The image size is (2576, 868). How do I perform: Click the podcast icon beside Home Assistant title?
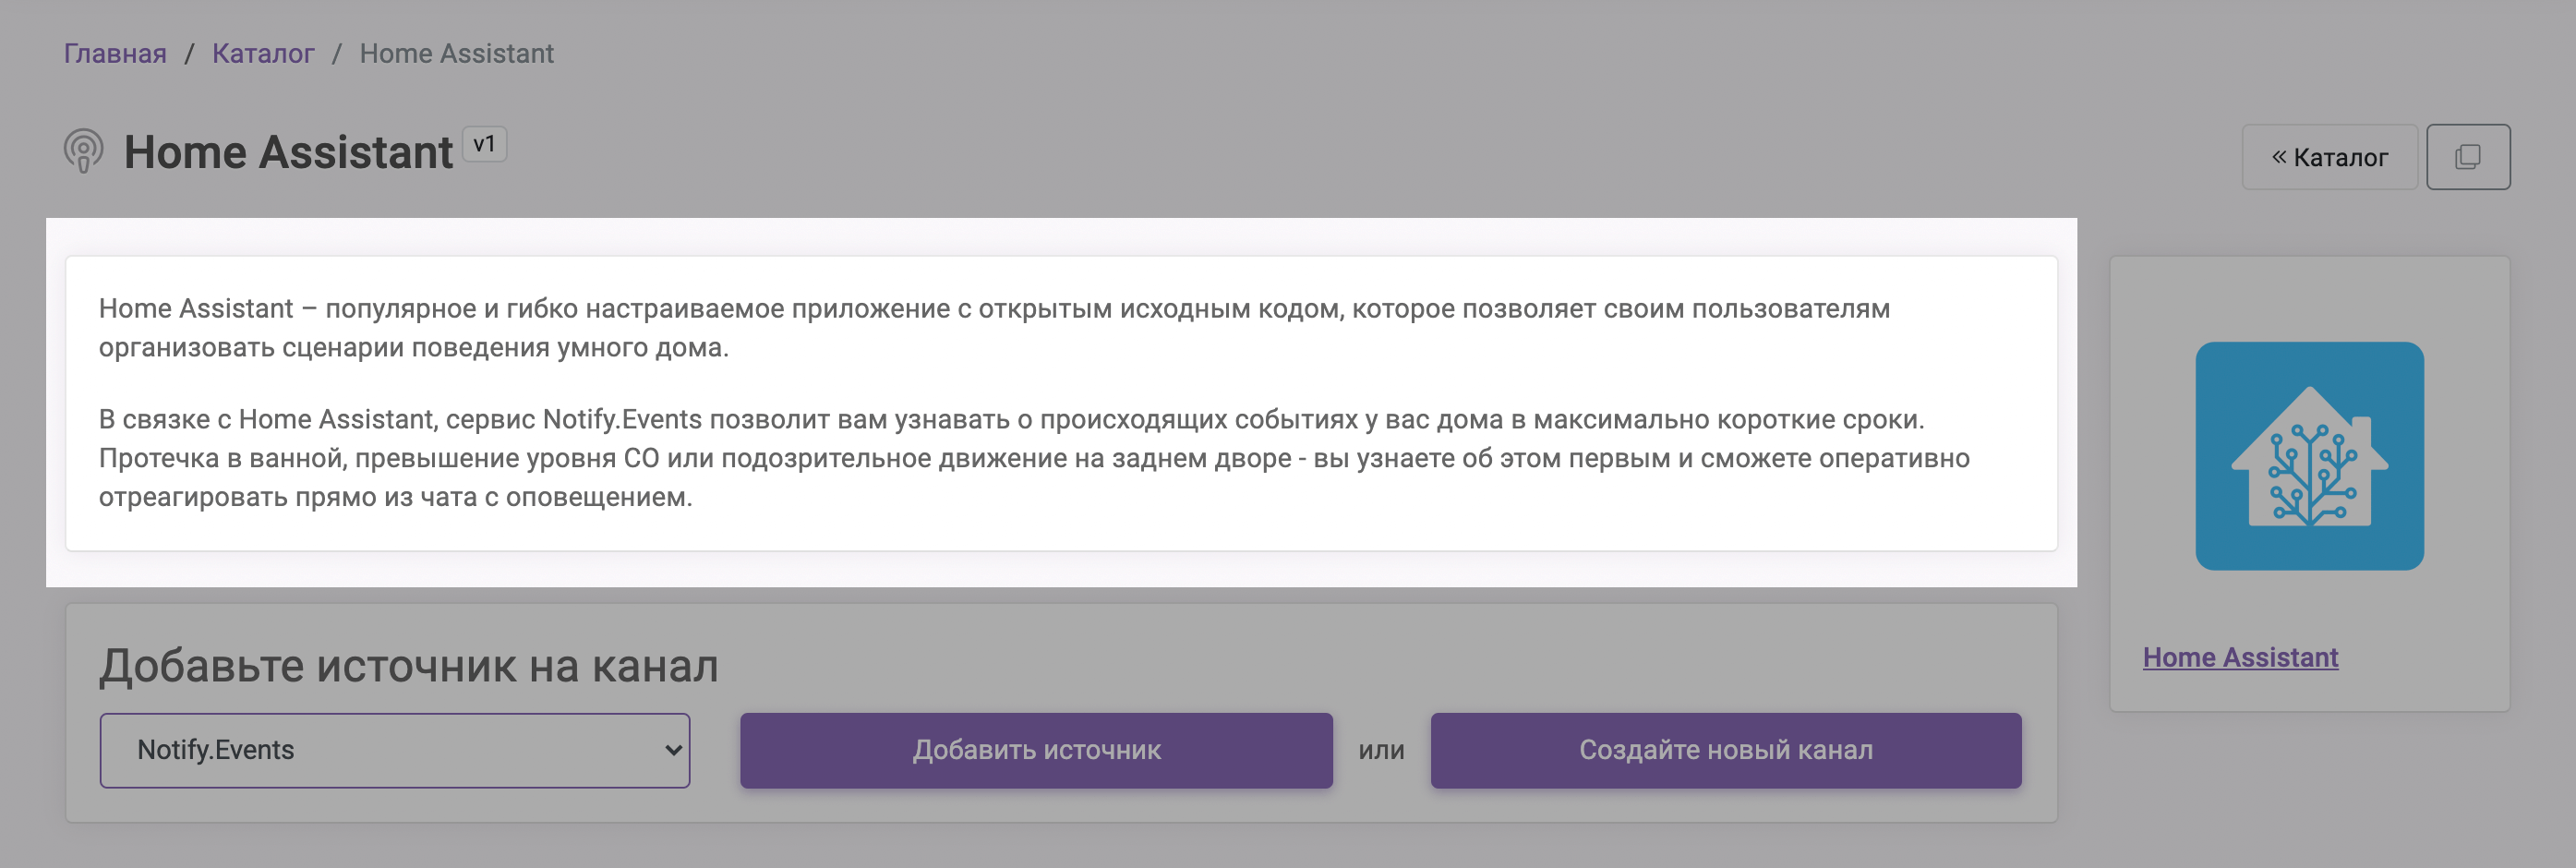pos(84,152)
